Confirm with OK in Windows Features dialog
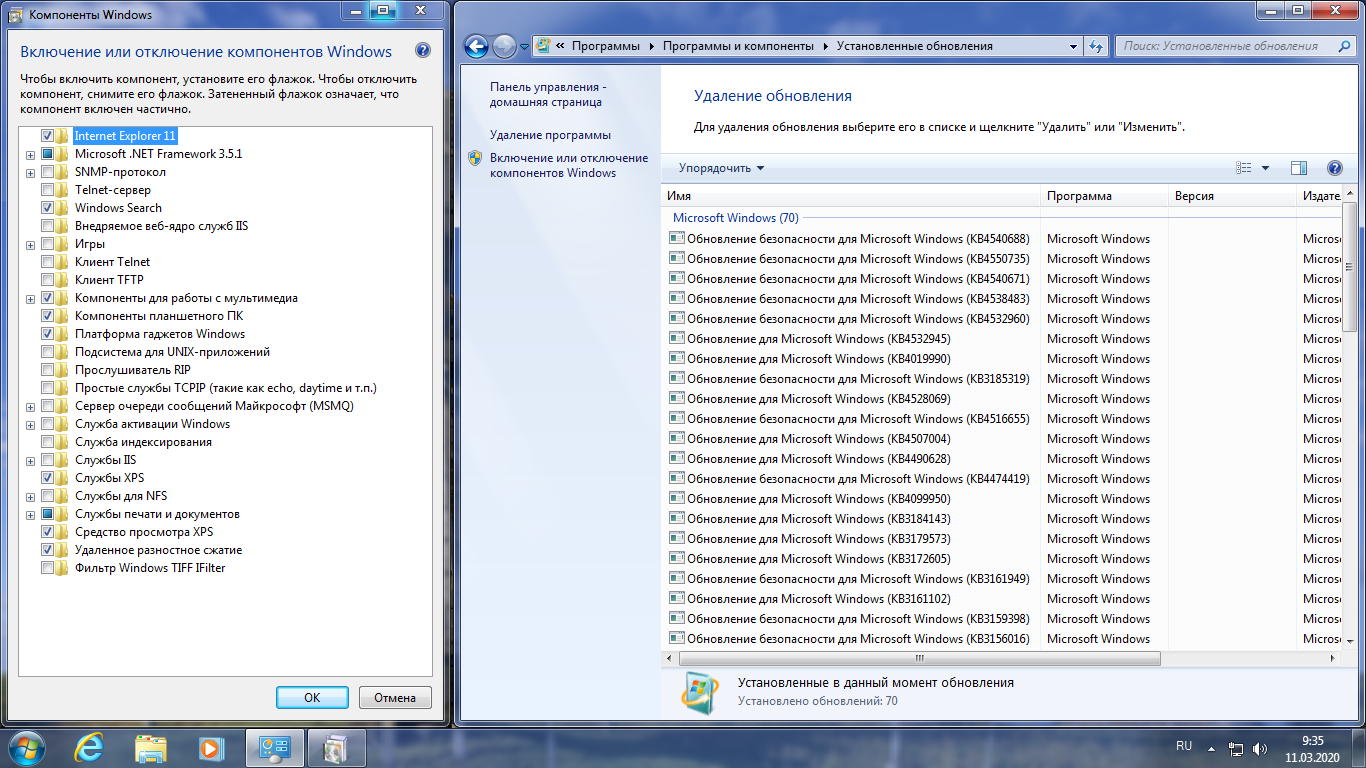The image size is (1366, 768). point(312,698)
